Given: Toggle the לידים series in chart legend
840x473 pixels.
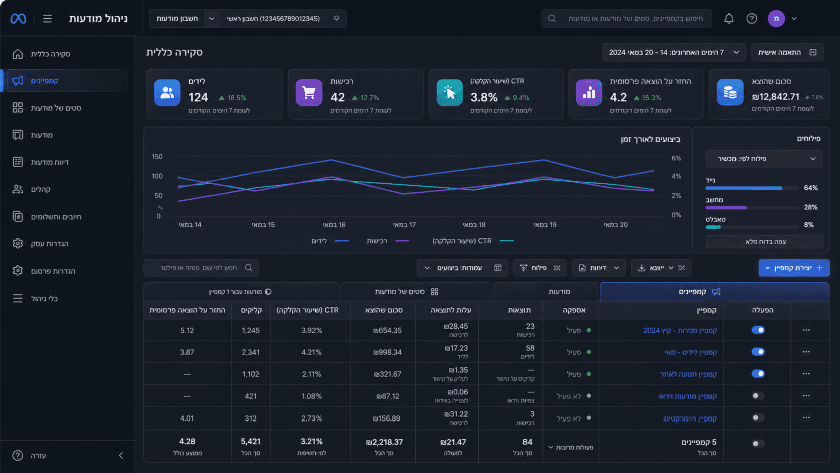Looking at the screenshot, I should [x=330, y=241].
